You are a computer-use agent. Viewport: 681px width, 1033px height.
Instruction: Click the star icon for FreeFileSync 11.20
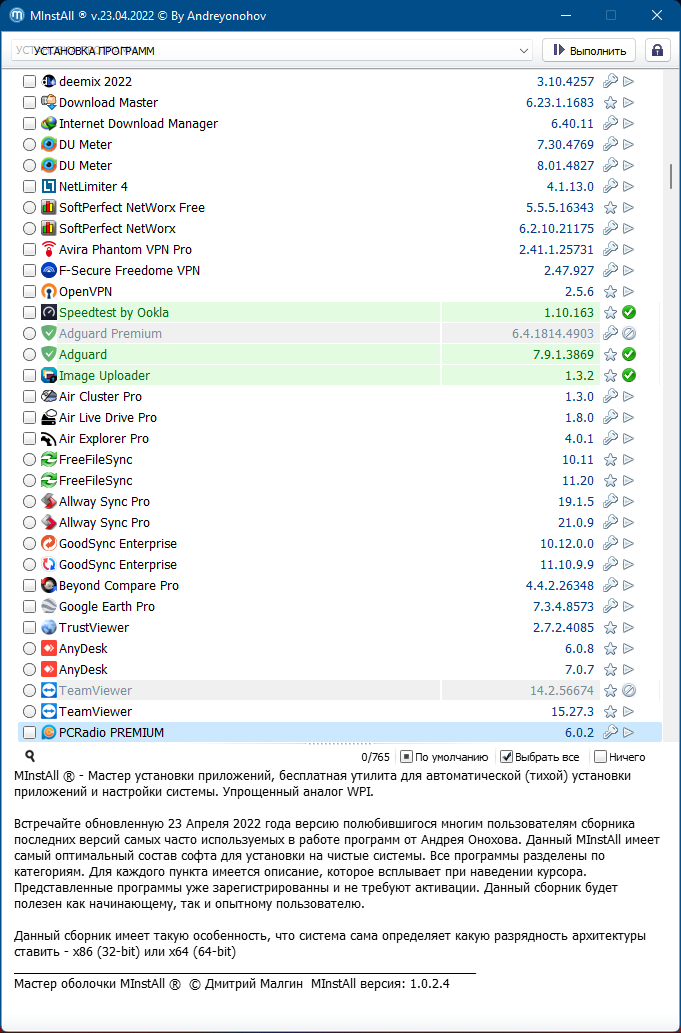point(611,481)
